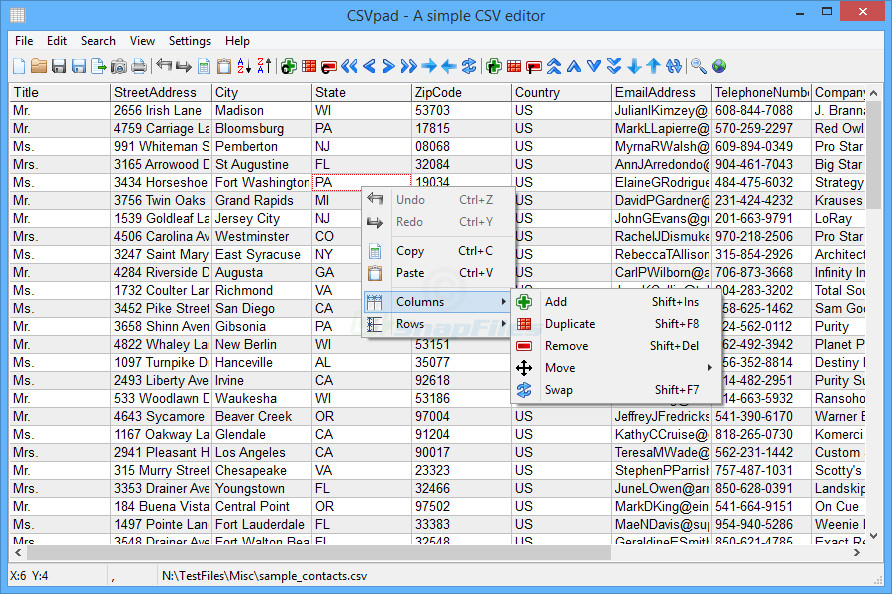
Task: Click the globe icon in the toolbar
Action: [x=718, y=66]
